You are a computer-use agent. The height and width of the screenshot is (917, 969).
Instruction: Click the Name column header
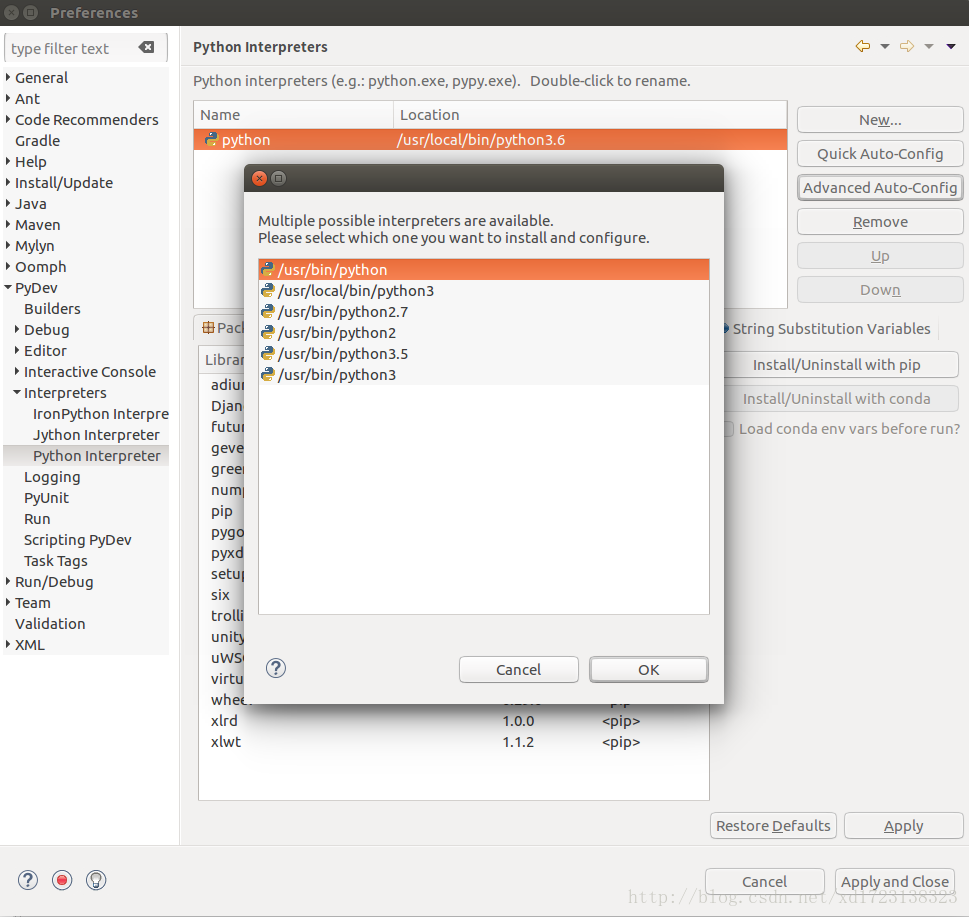(294, 115)
